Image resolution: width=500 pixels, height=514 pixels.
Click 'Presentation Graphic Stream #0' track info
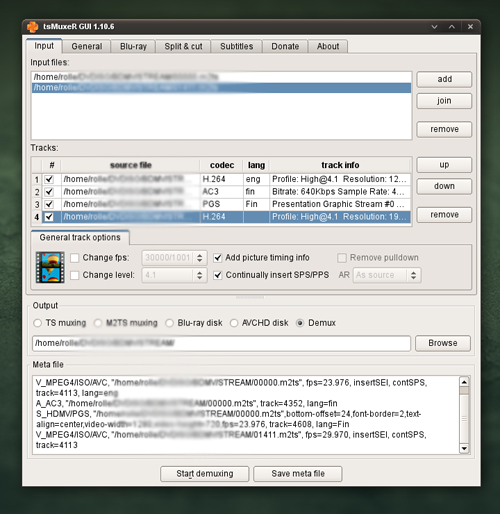(340, 204)
